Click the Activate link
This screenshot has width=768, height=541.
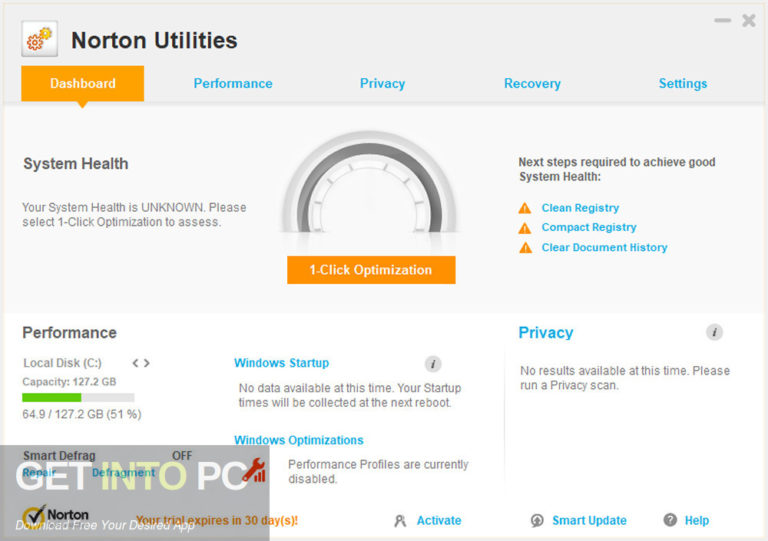click(x=439, y=520)
